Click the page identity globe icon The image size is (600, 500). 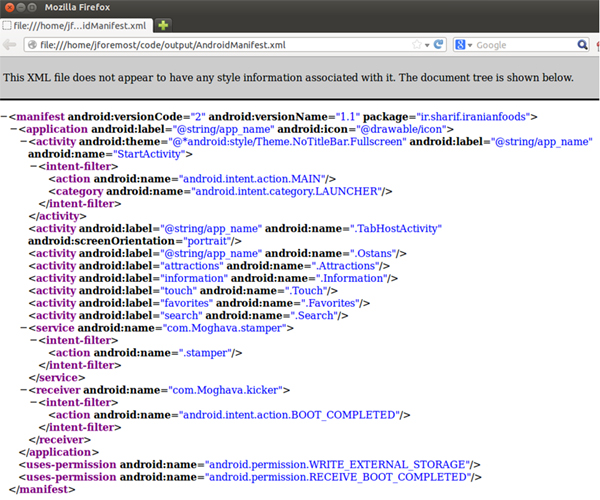[33, 45]
